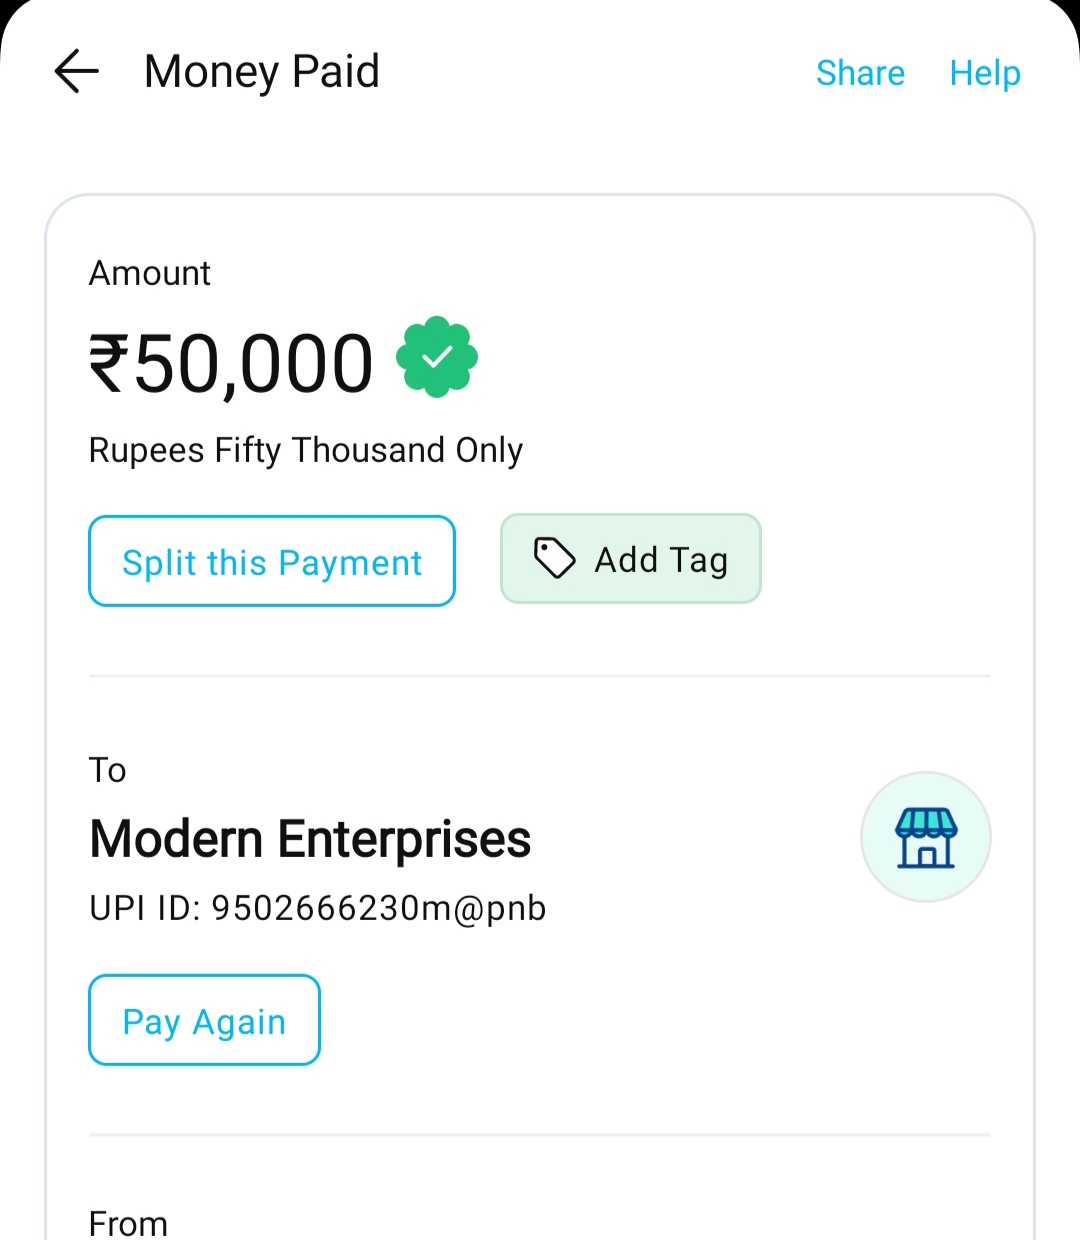
Task: Click the tag icon in Add Tag
Action: [x=554, y=558]
